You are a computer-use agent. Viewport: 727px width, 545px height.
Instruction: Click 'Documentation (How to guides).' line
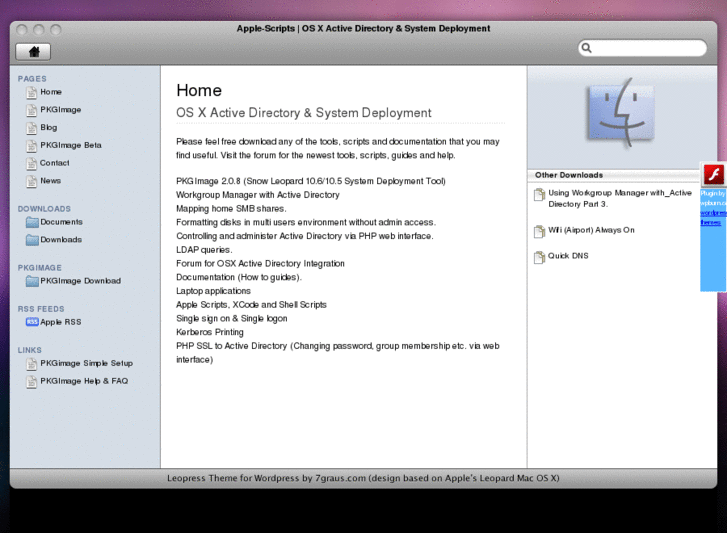pyautogui.click(x=239, y=277)
